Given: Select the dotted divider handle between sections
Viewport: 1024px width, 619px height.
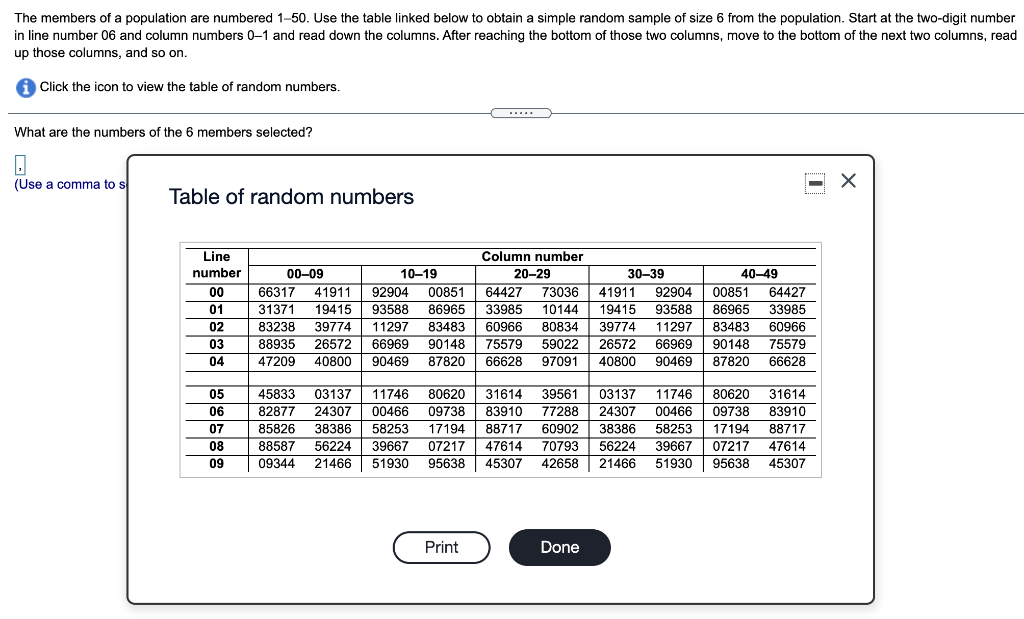Looking at the screenshot, I should 521,113.
